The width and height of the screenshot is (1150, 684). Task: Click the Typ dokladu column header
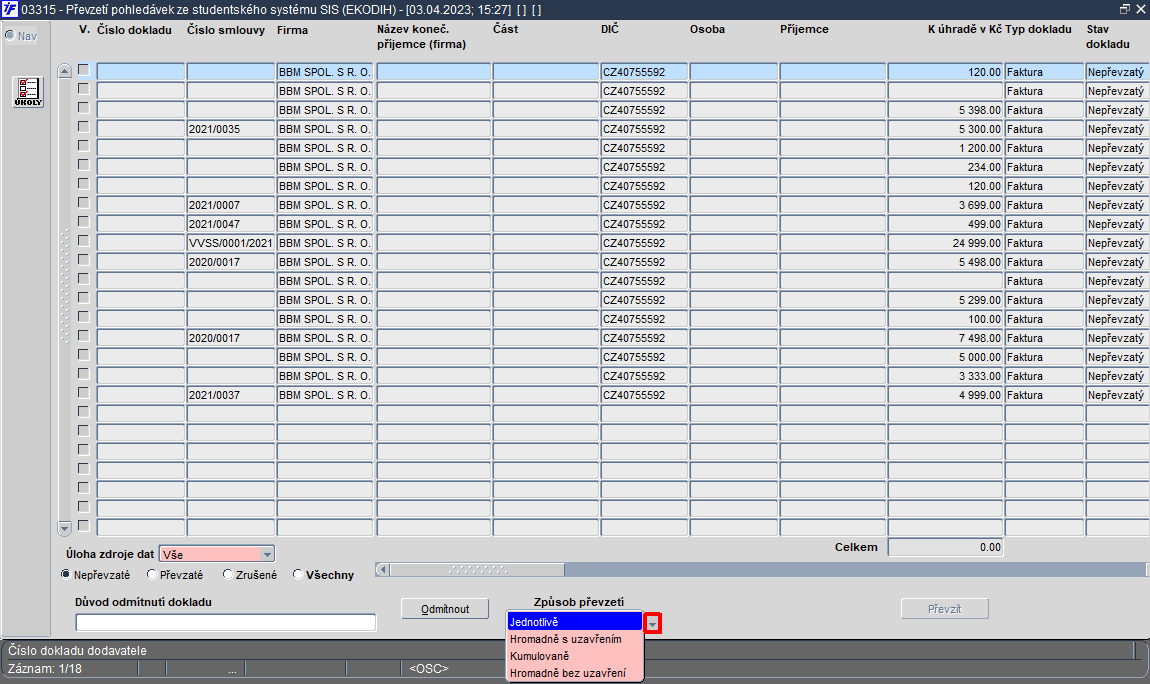[1039, 29]
